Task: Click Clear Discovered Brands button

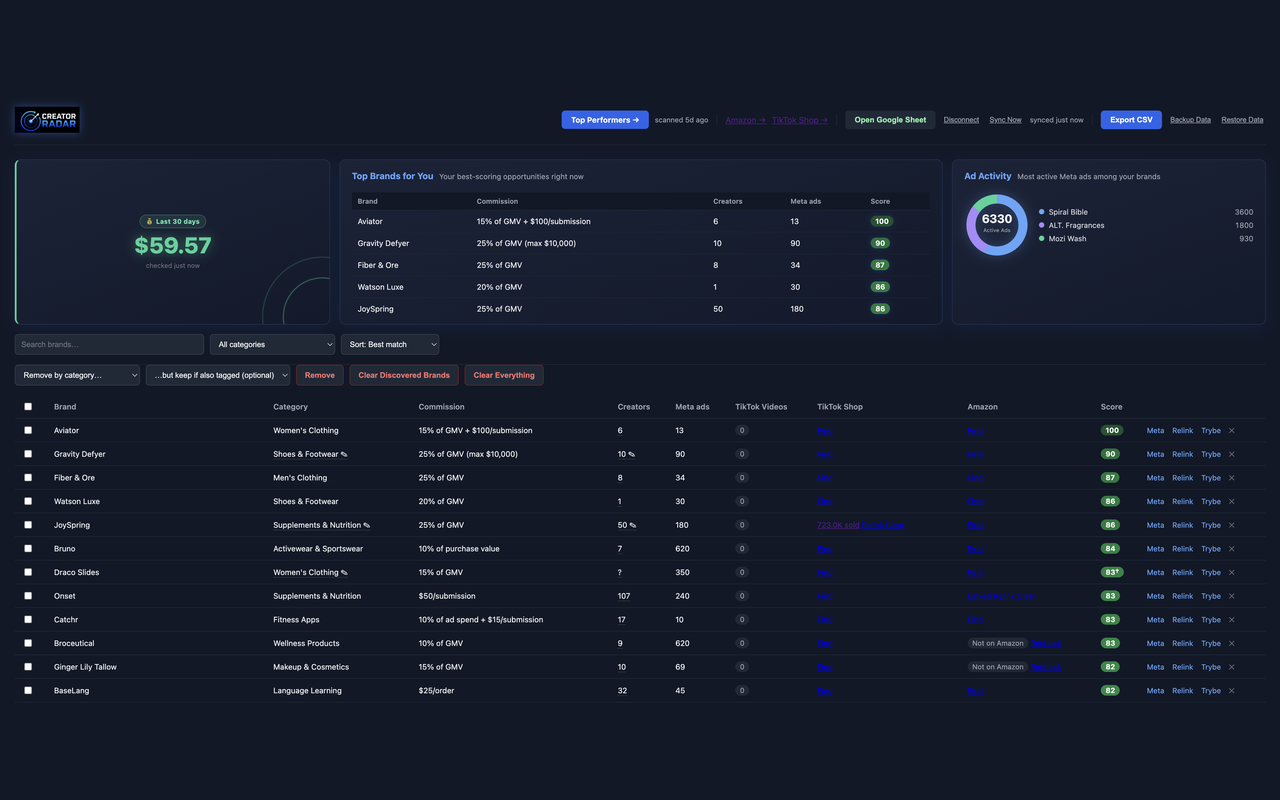Action: pyautogui.click(x=404, y=375)
